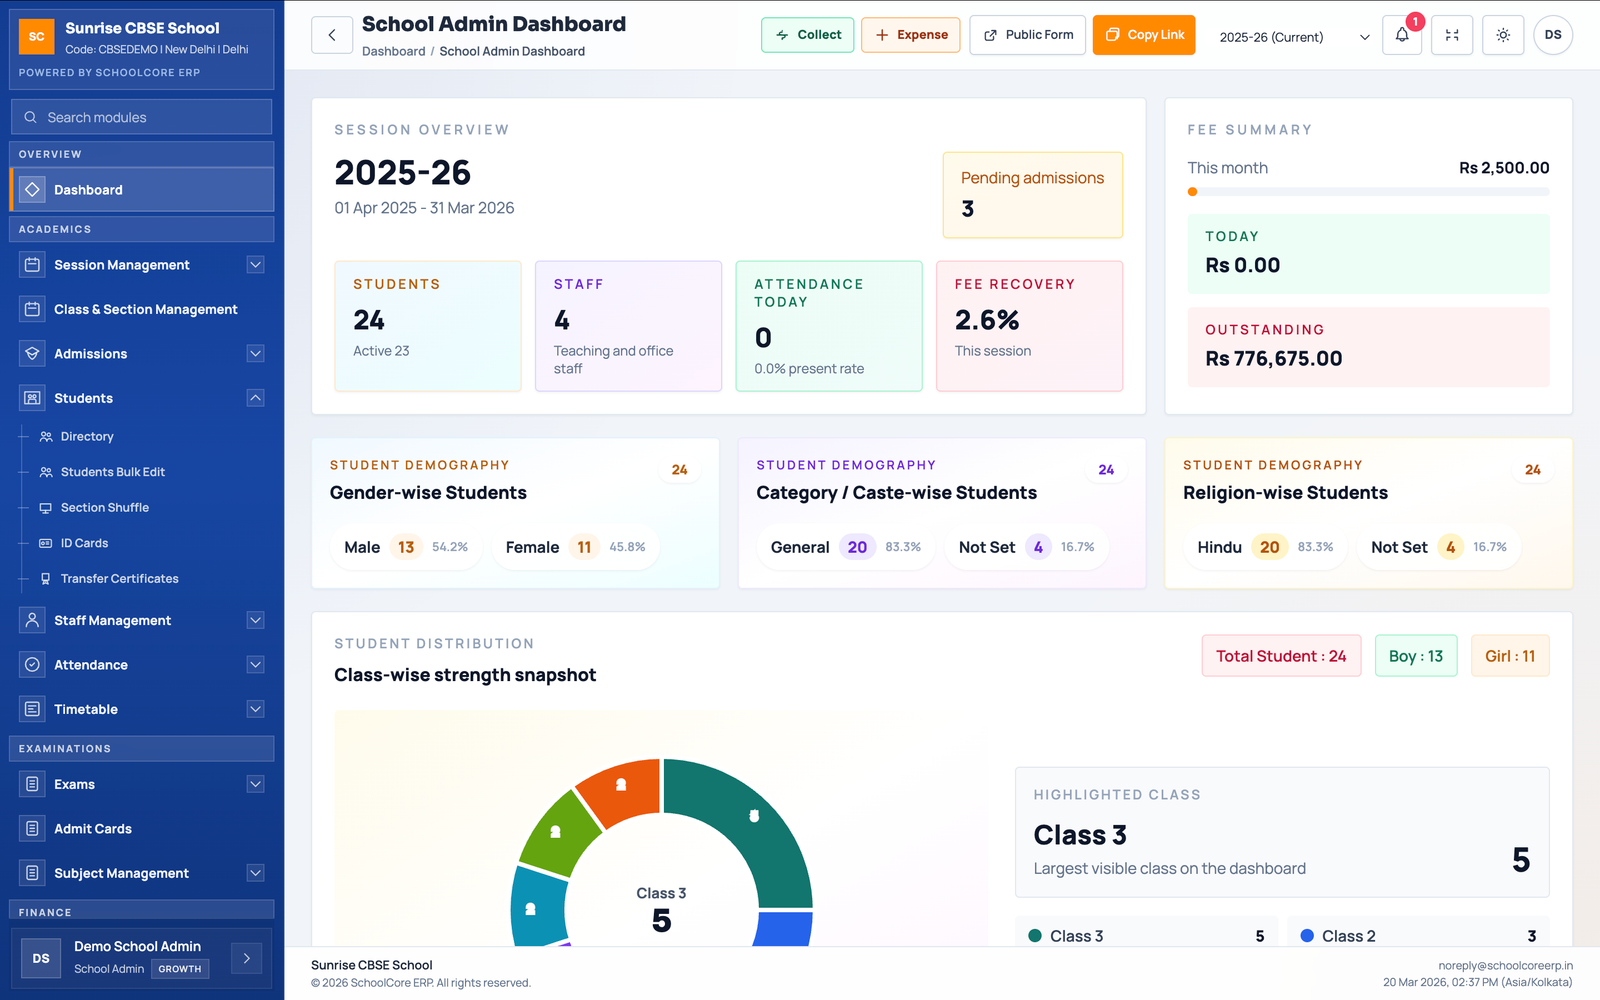This screenshot has width=1600, height=1000.
Task: Expand the Staff Management menu
Action: [x=257, y=620]
